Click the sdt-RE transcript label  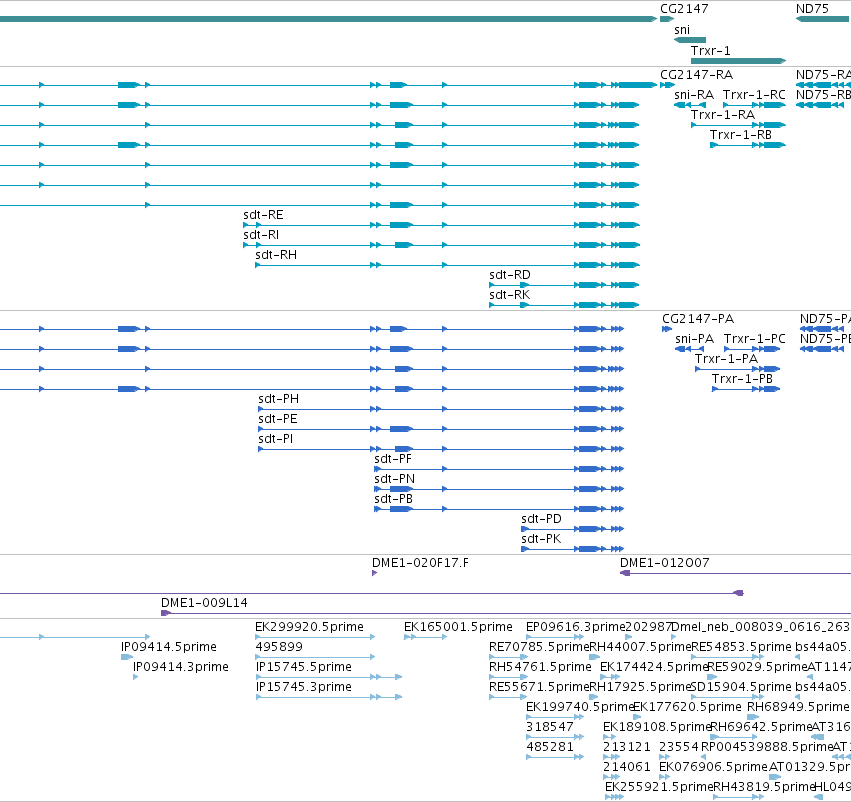263,215
